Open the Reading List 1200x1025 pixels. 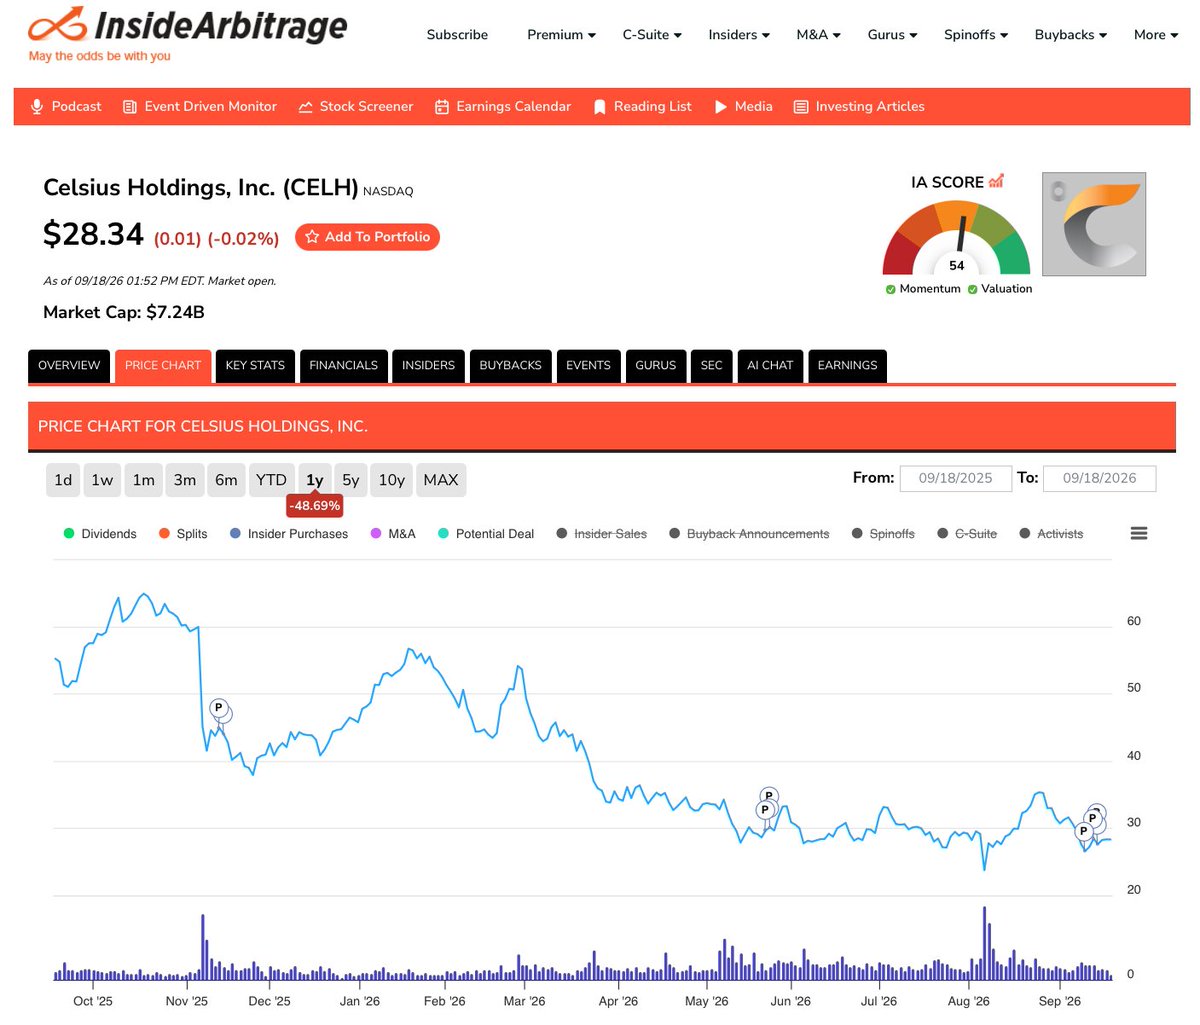tap(642, 106)
